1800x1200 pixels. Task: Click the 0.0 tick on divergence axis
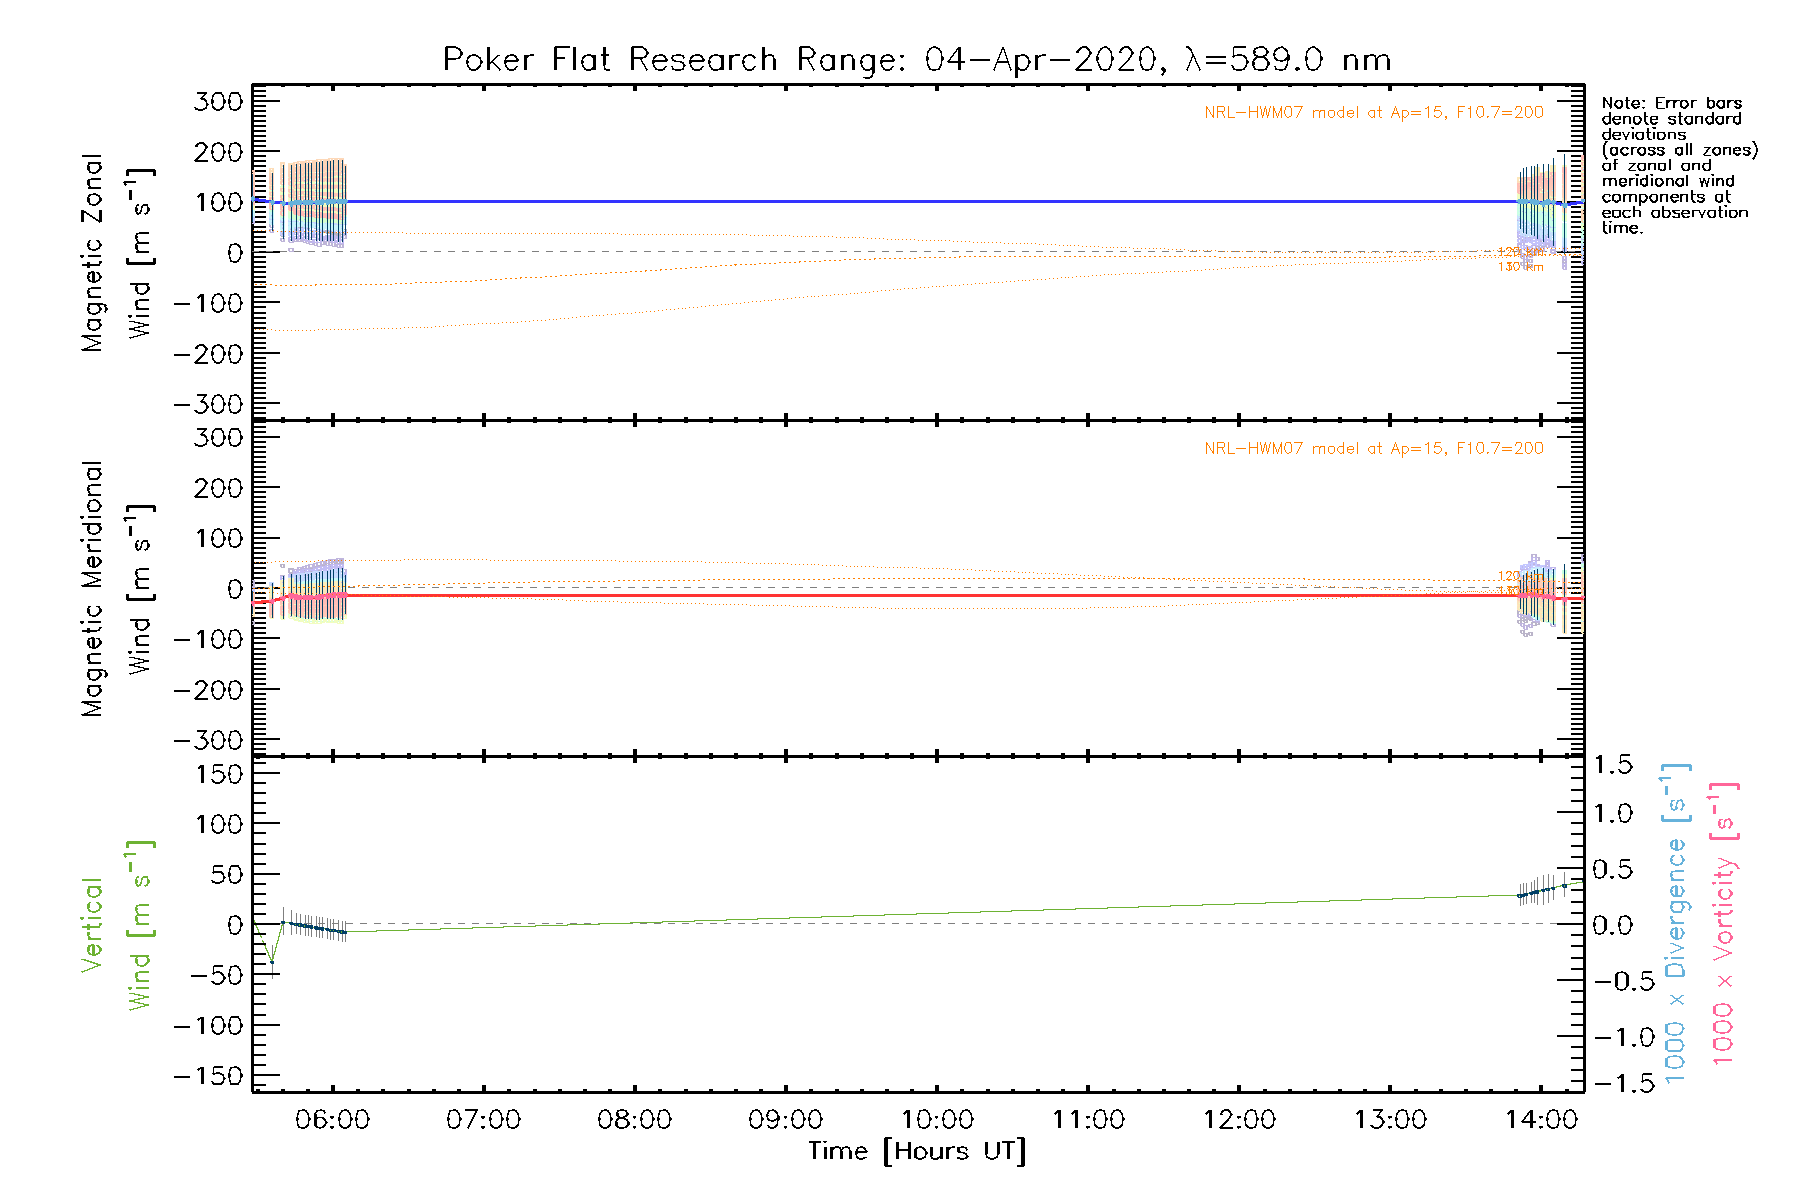click(1614, 925)
